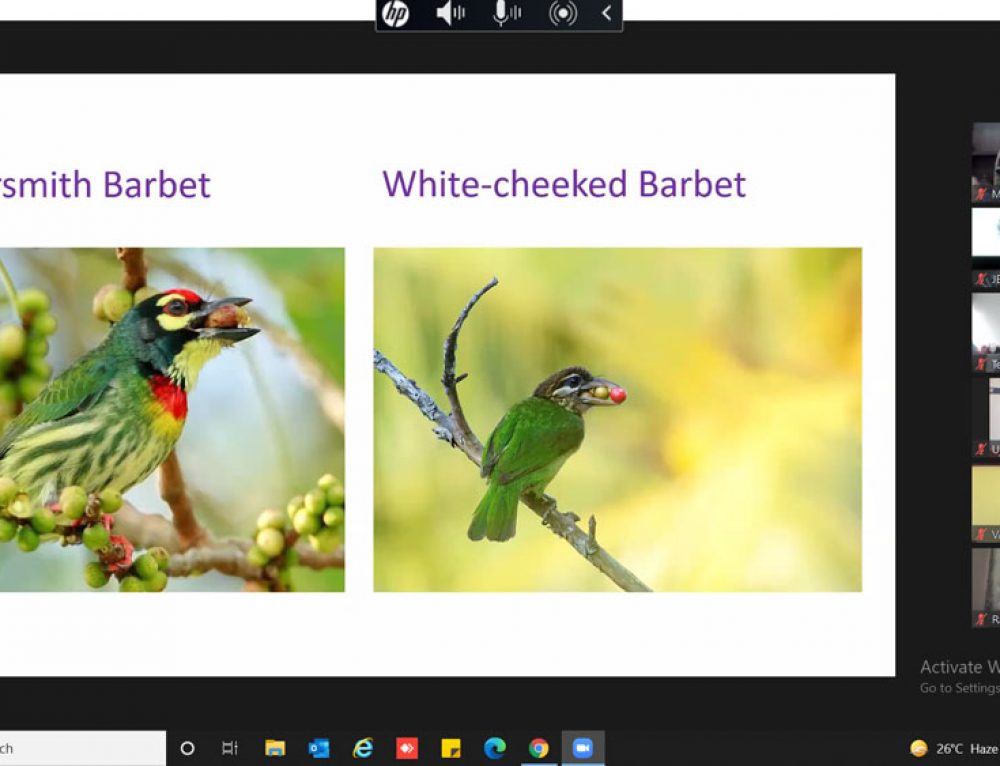Click the Zoom icon on the taskbar
This screenshot has width=1000, height=766.
tap(583, 748)
